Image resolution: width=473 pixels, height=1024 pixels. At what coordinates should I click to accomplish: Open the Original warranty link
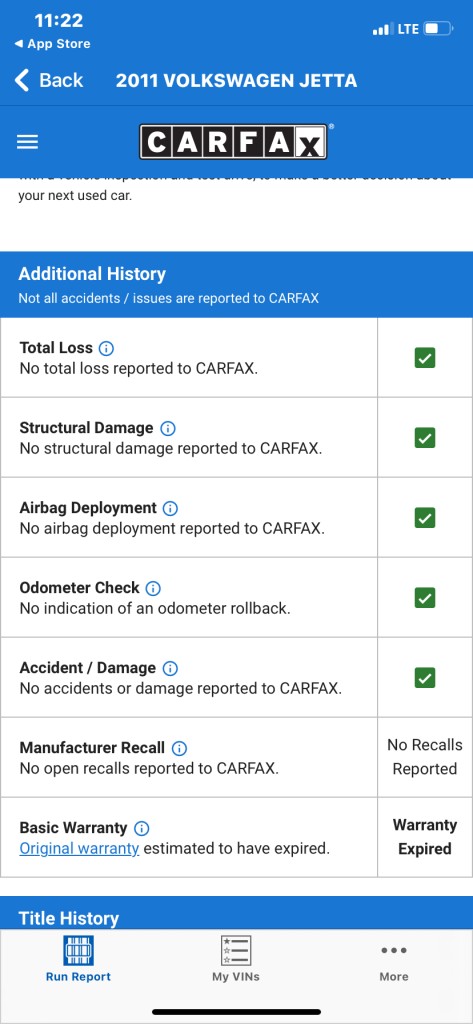pos(79,848)
